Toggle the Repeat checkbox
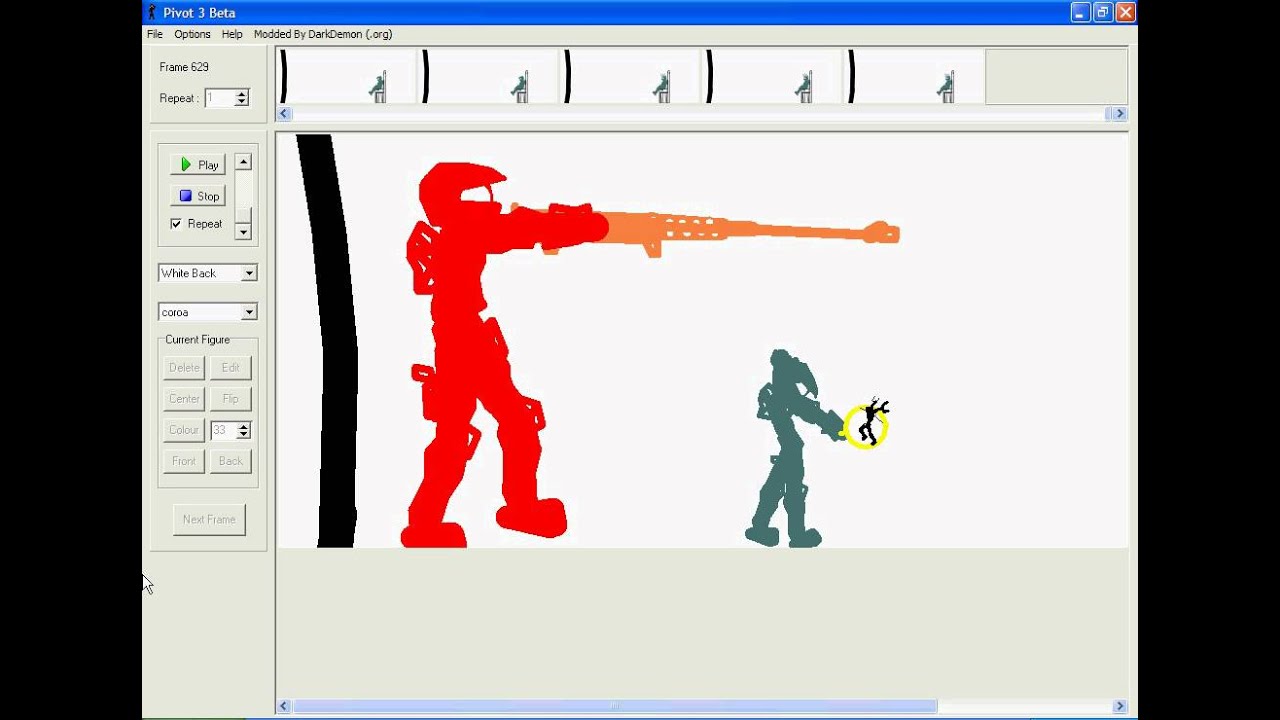 coord(176,224)
